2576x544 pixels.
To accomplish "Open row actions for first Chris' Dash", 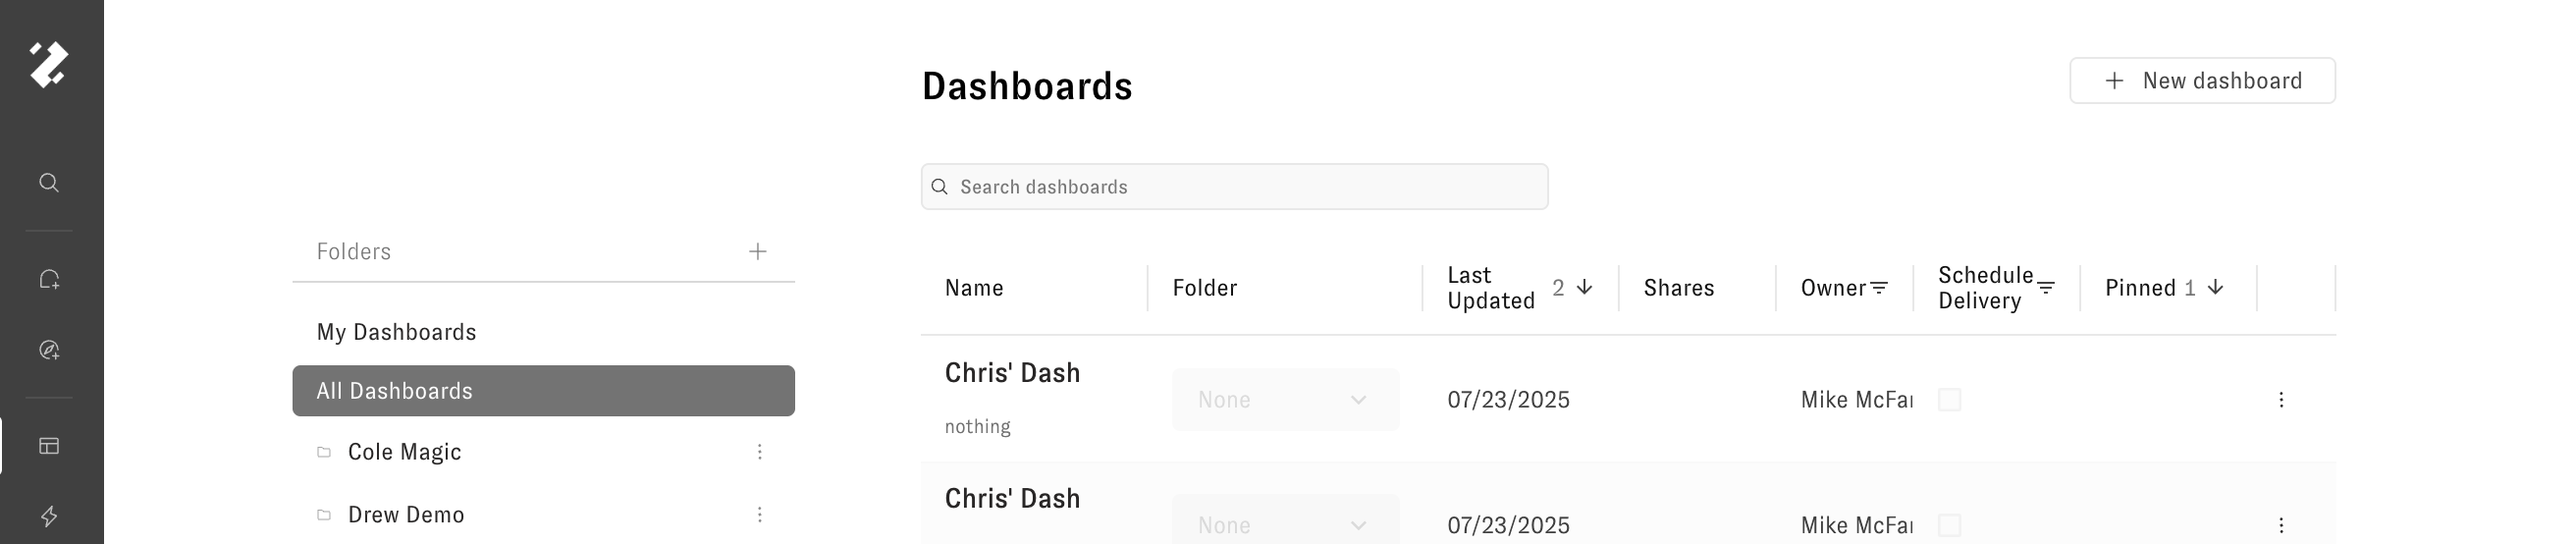I will (2281, 400).
